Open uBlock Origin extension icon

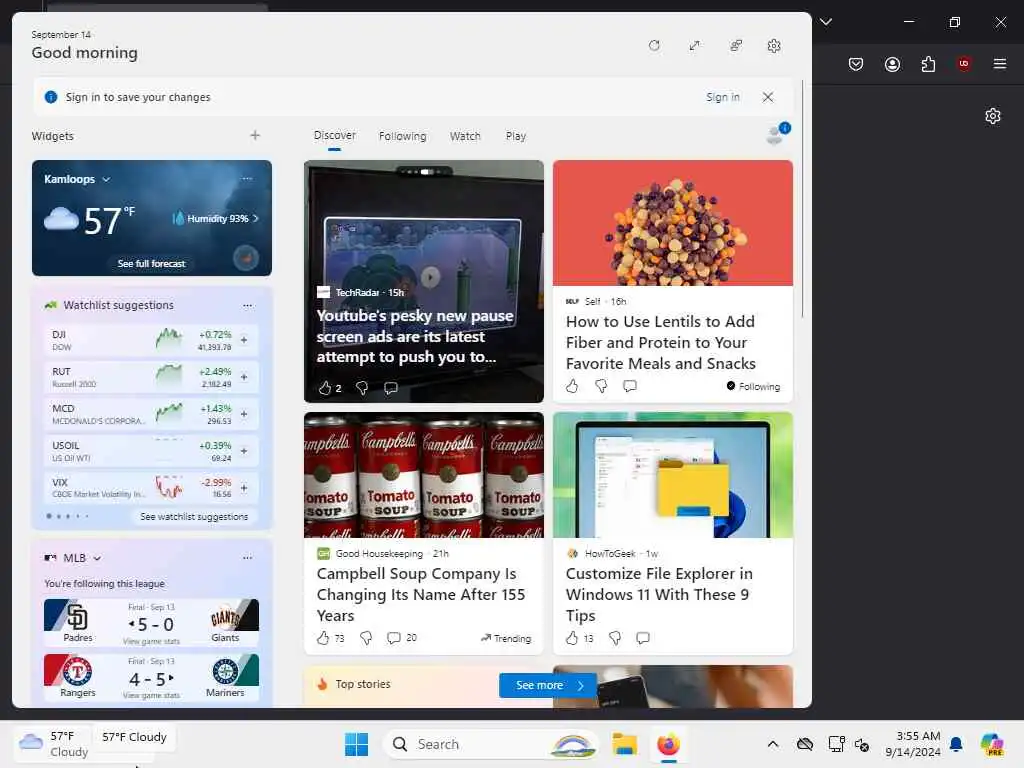[964, 64]
